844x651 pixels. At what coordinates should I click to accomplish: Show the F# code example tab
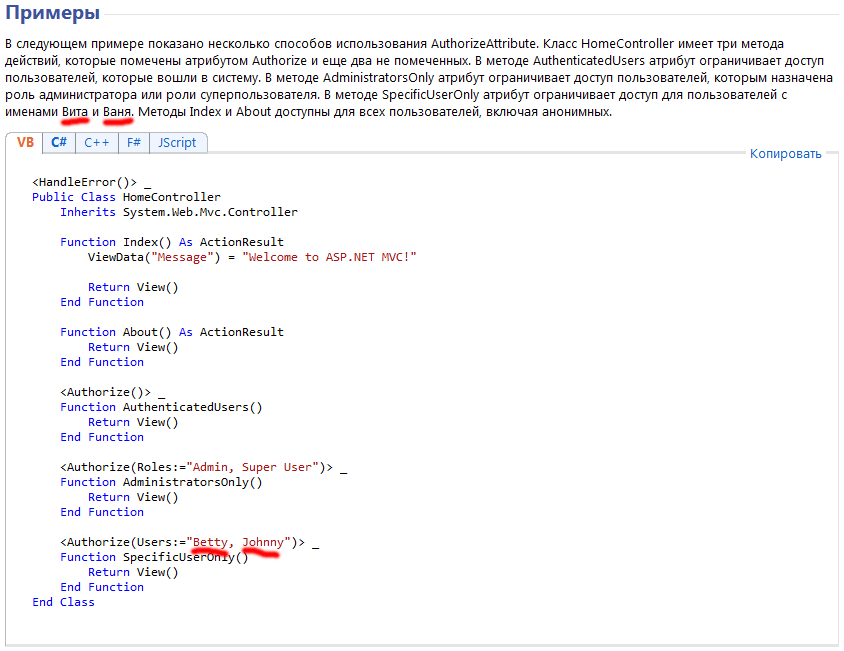click(x=132, y=143)
